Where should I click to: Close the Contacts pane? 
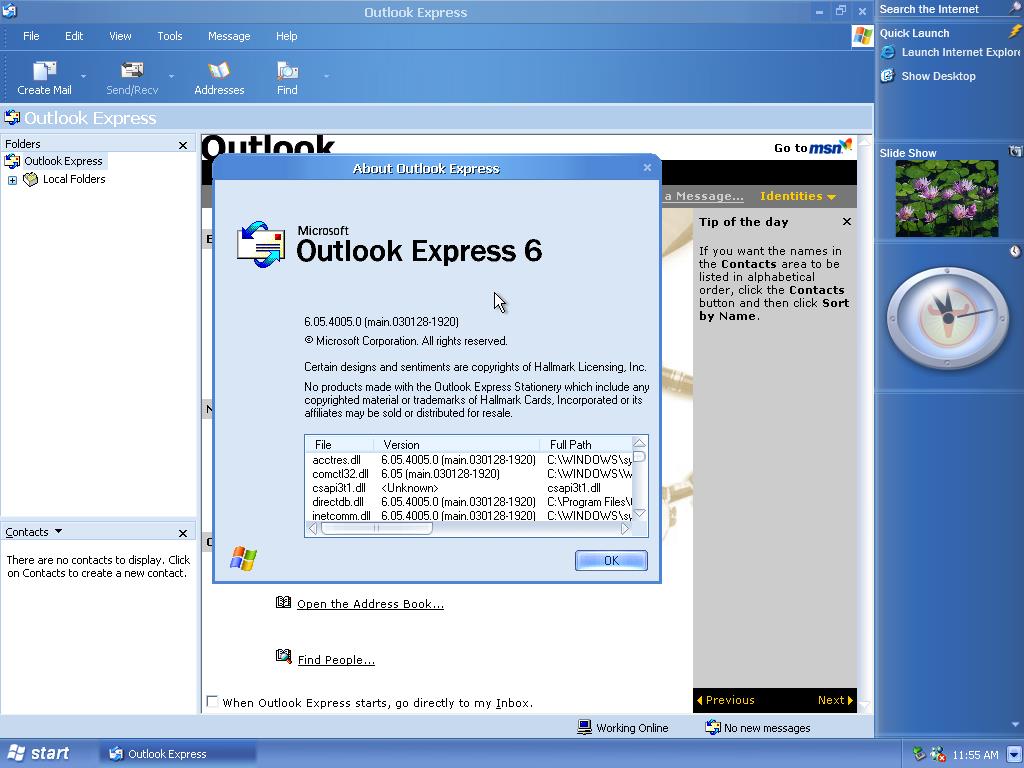(183, 534)
